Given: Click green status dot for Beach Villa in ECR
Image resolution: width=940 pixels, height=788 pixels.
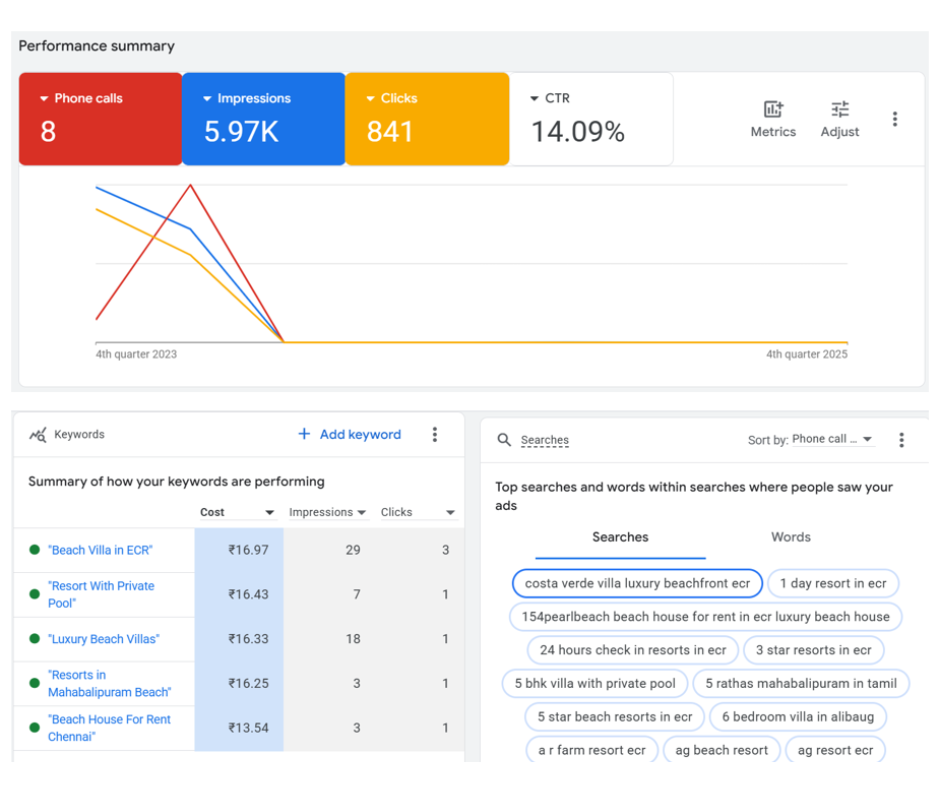Looking at the screenshot, I should [34, 550].
